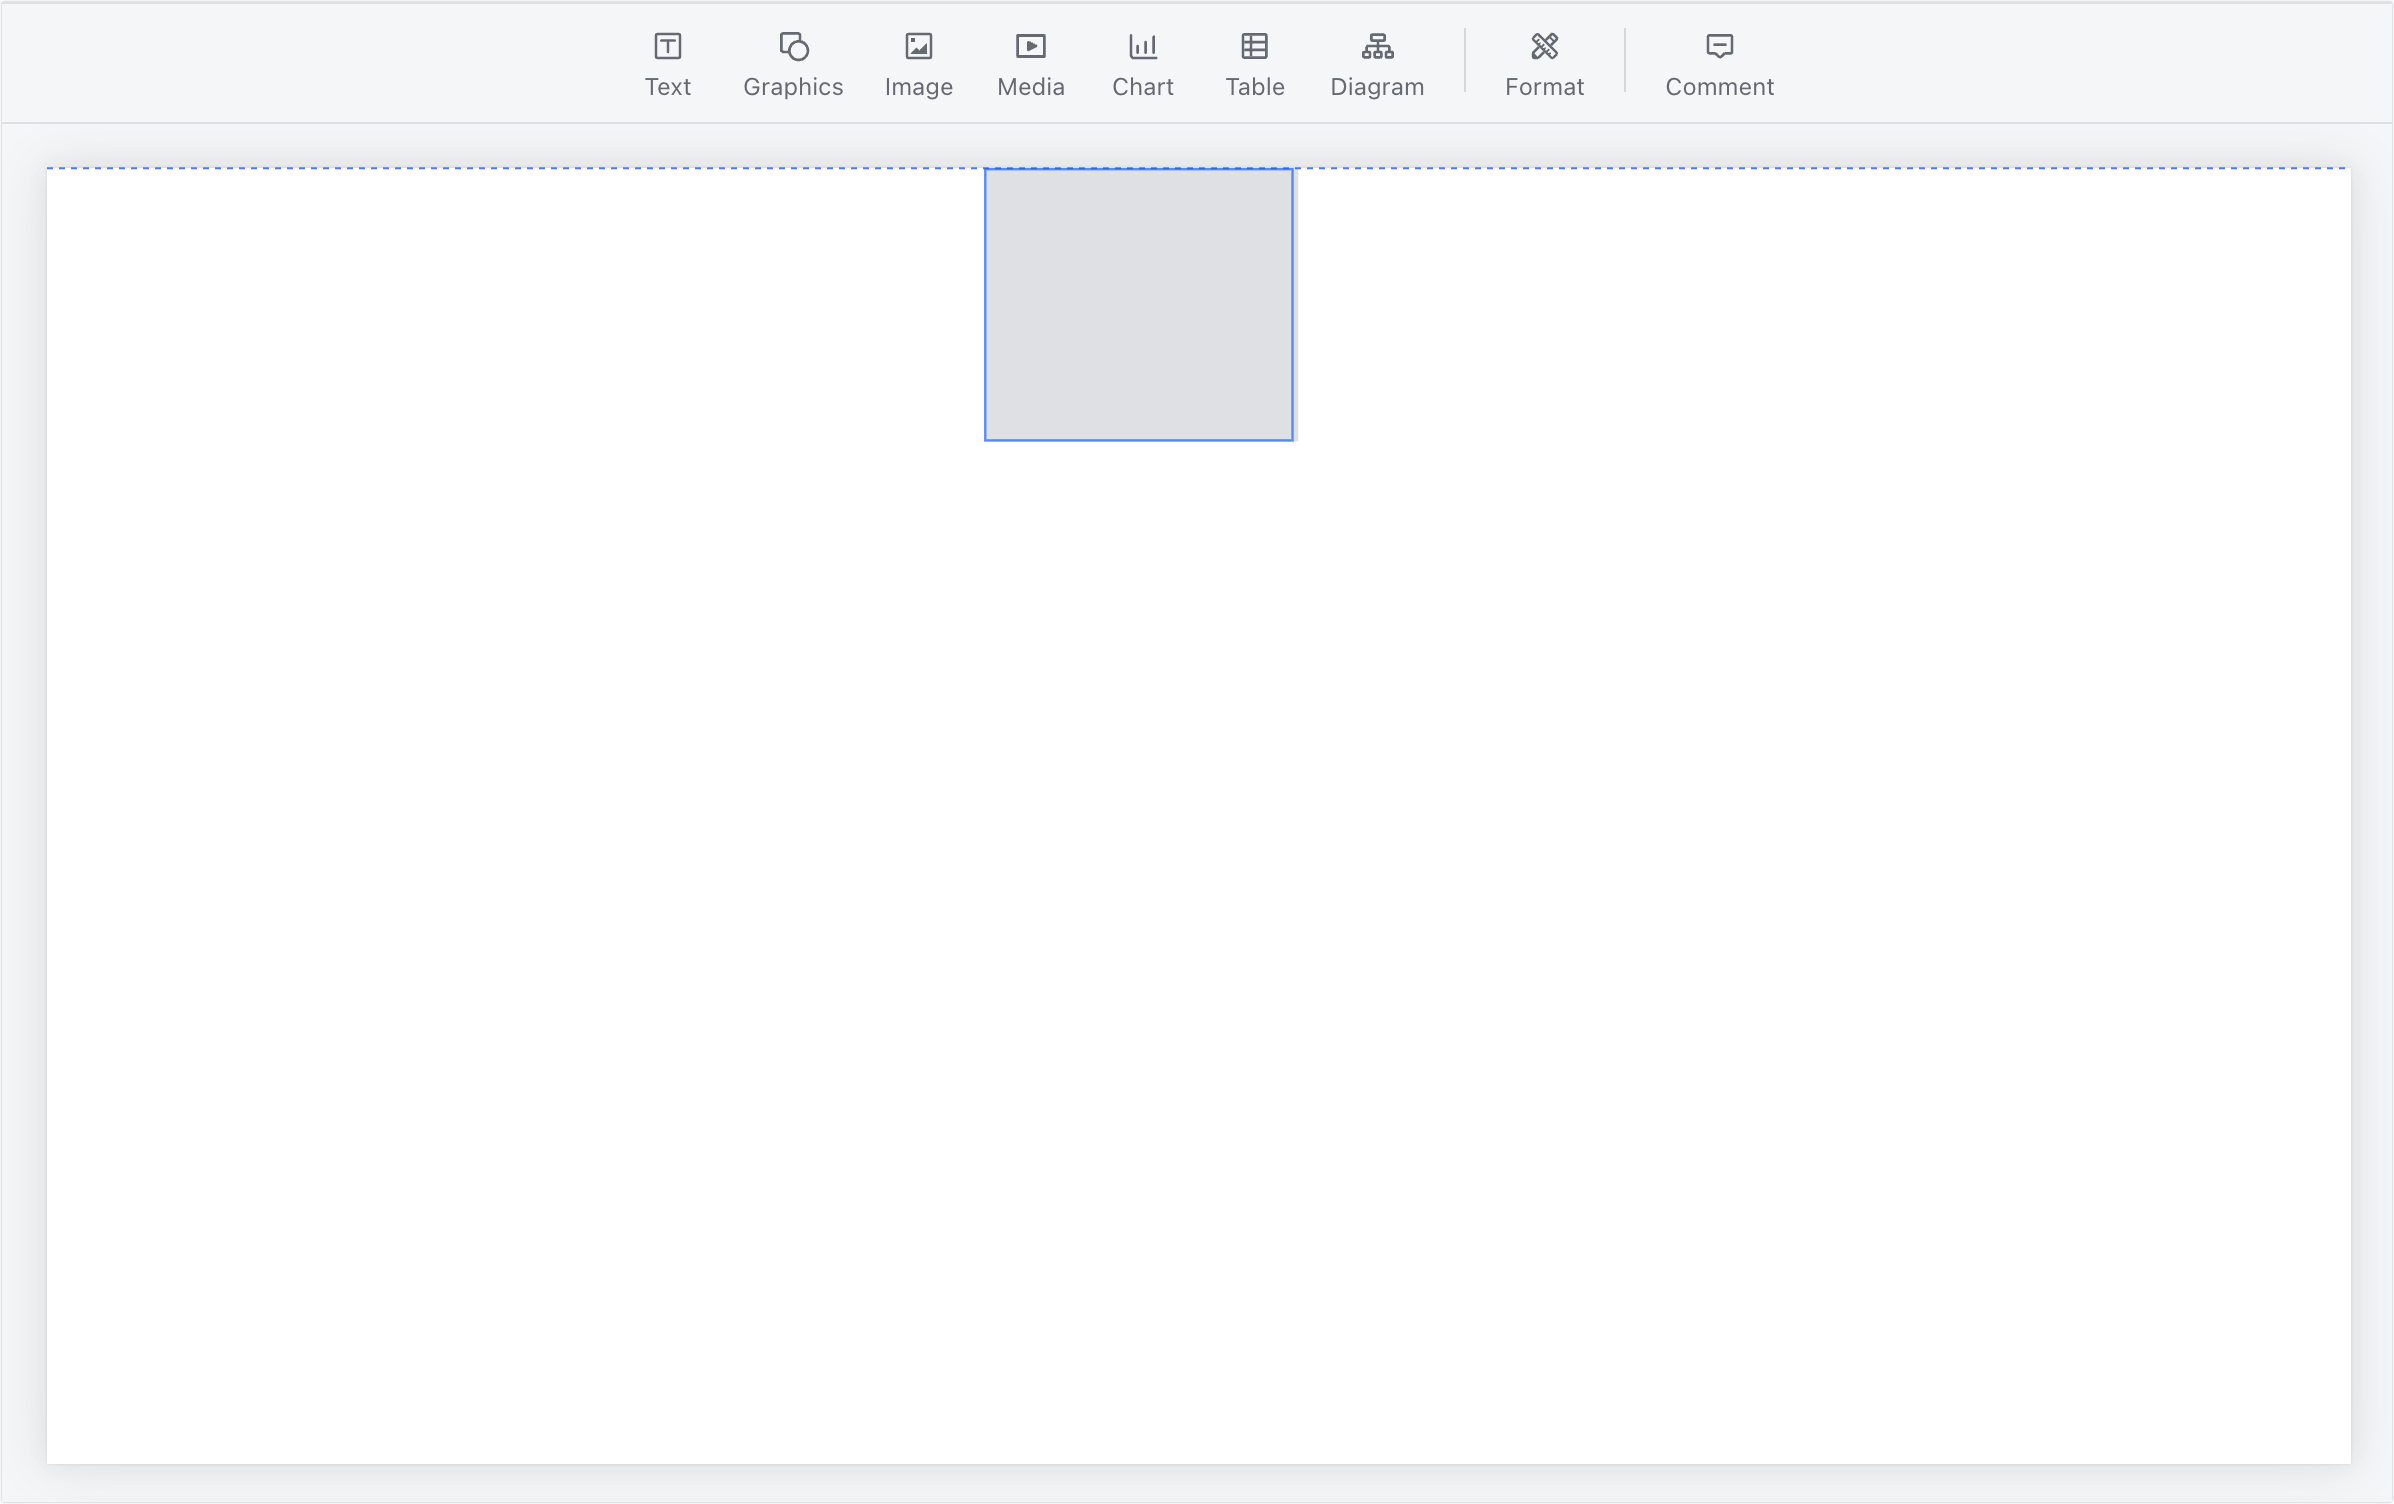
Task: Open the Diagram hierarchy icon
Action: (x=1377, y=46)
